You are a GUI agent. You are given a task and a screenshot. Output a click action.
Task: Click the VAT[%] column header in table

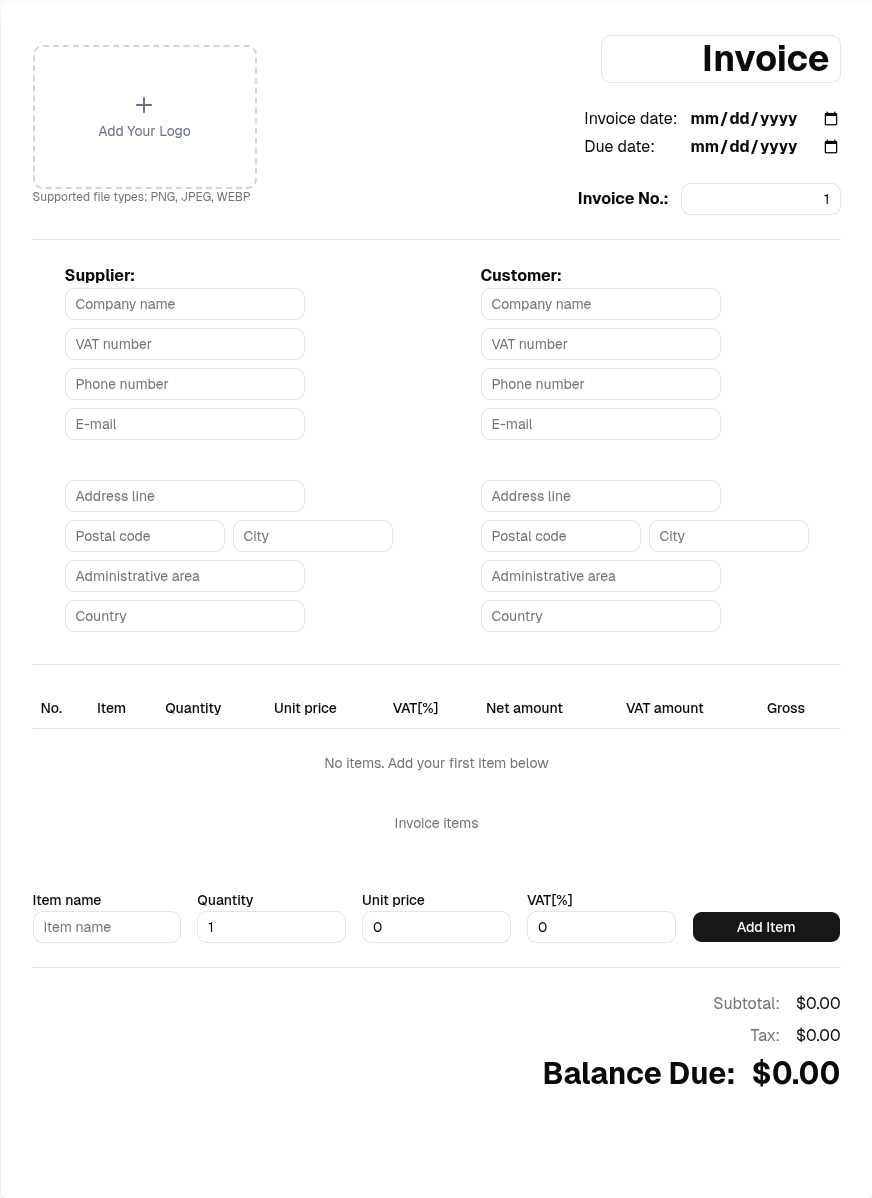point(416,708)
